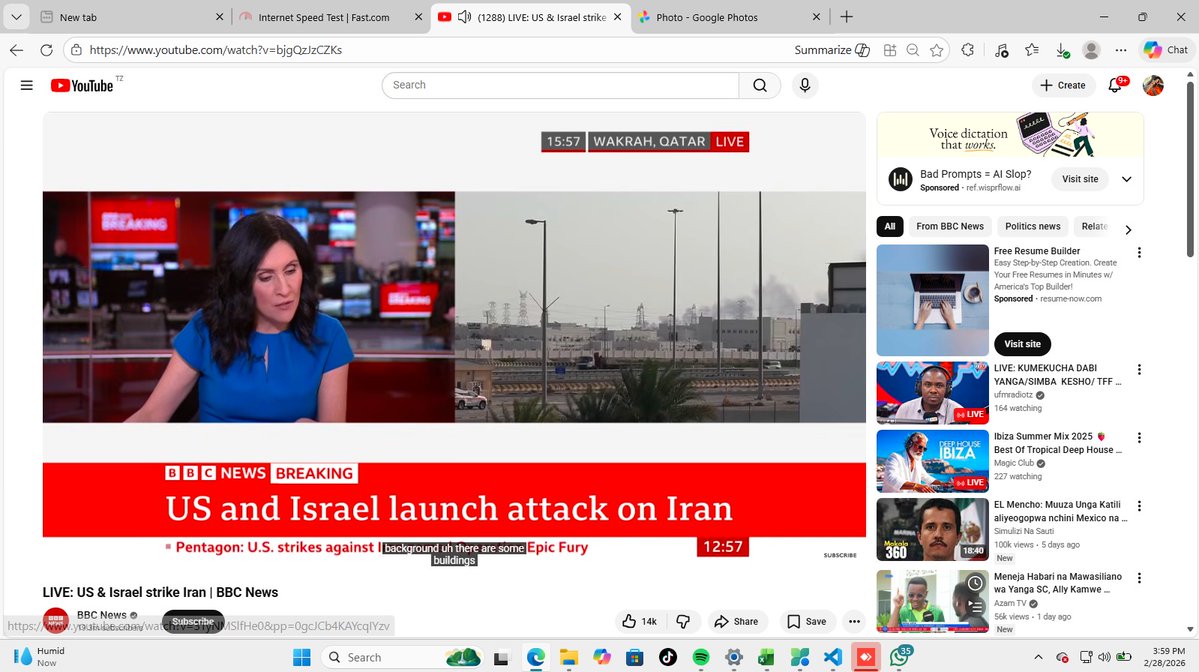1199x672 pixels.
Task: Open the YouTube account avatar menu
Action: pos(1153,85)
